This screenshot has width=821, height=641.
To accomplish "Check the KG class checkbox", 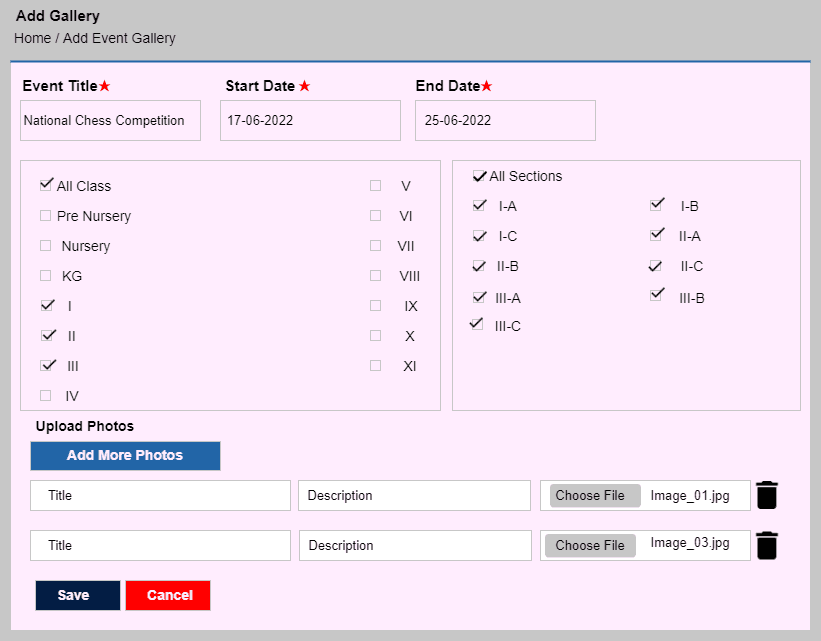I will click(x=46, y=275).
